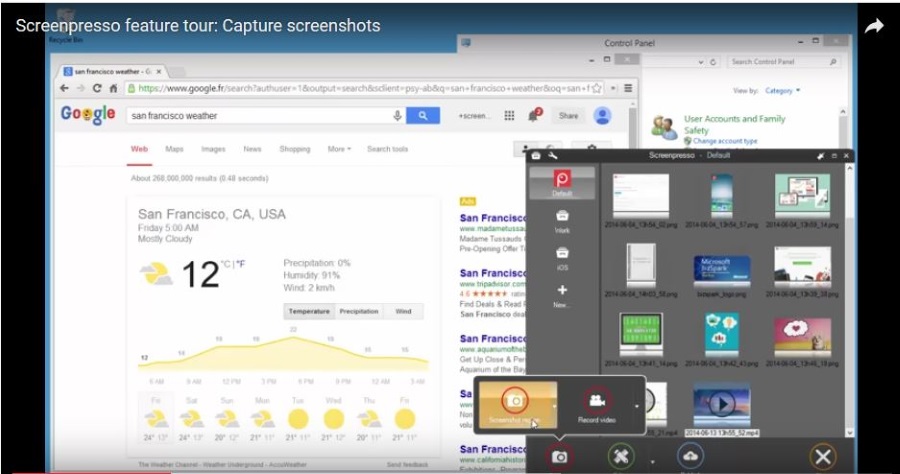Select the Precipitation chart tab

(359, 311)
